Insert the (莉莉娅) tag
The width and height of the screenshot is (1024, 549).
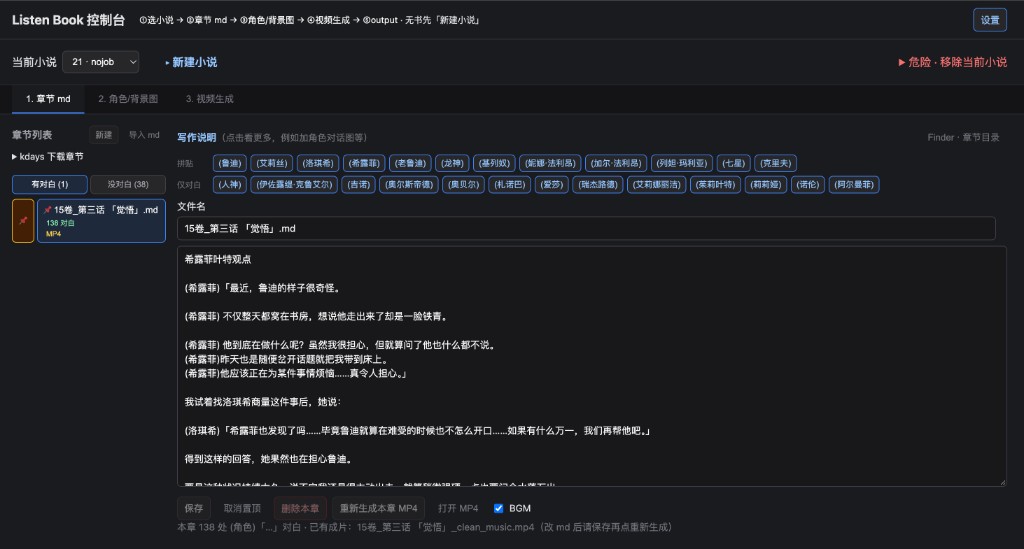pyautogui.click(x=765, y=185)
